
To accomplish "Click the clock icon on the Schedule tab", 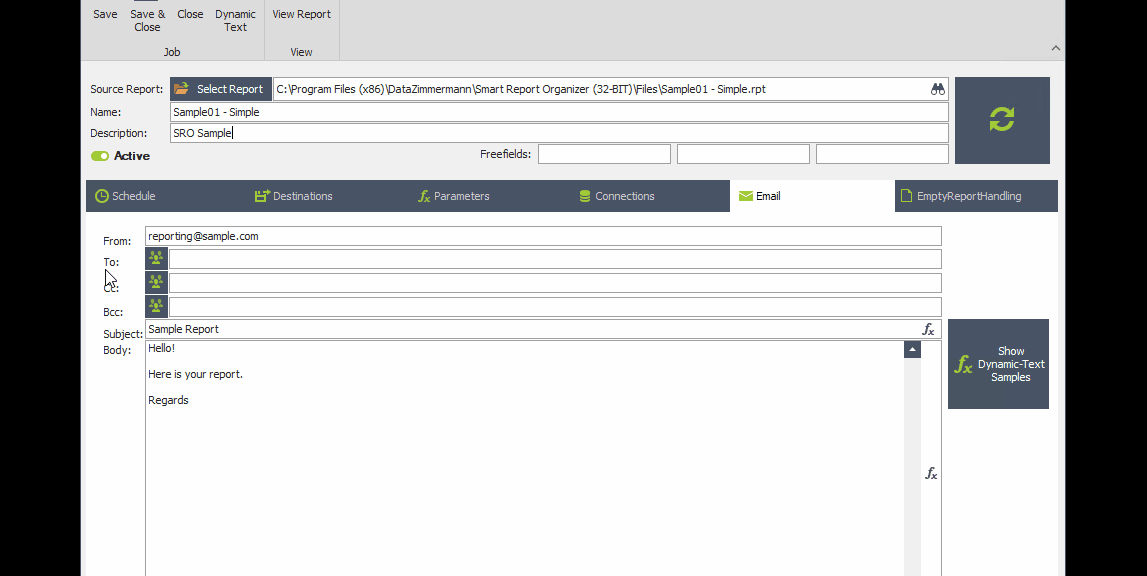I will point(101,195).
